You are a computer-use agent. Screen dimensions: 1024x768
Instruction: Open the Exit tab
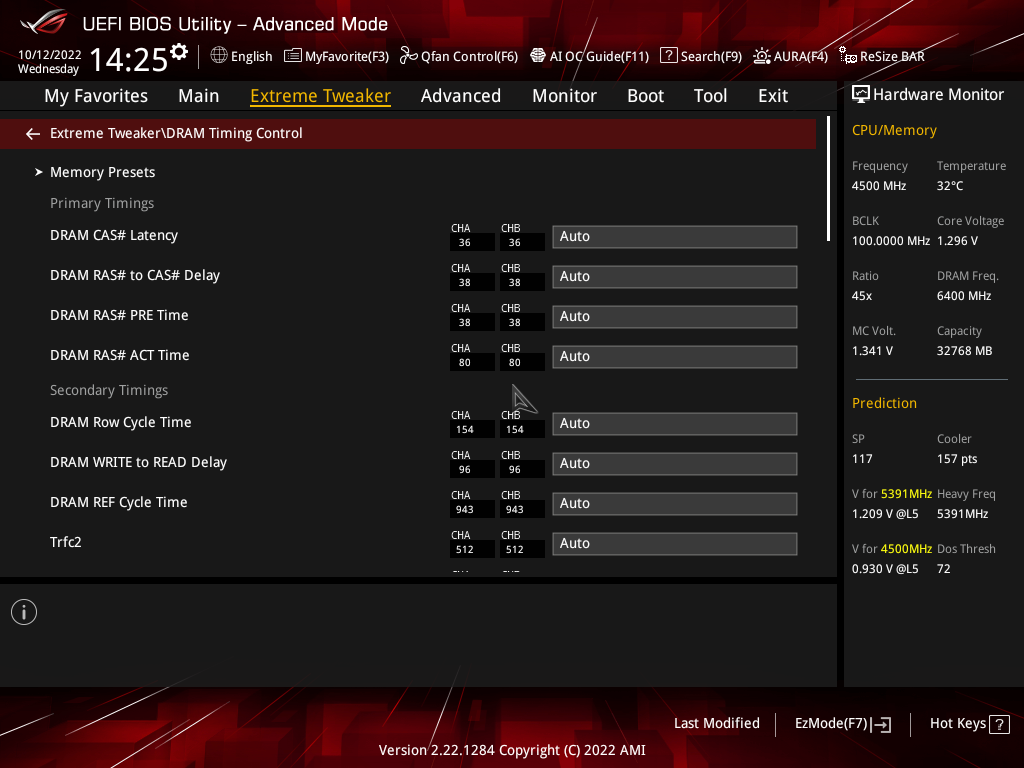pos(773,96)
